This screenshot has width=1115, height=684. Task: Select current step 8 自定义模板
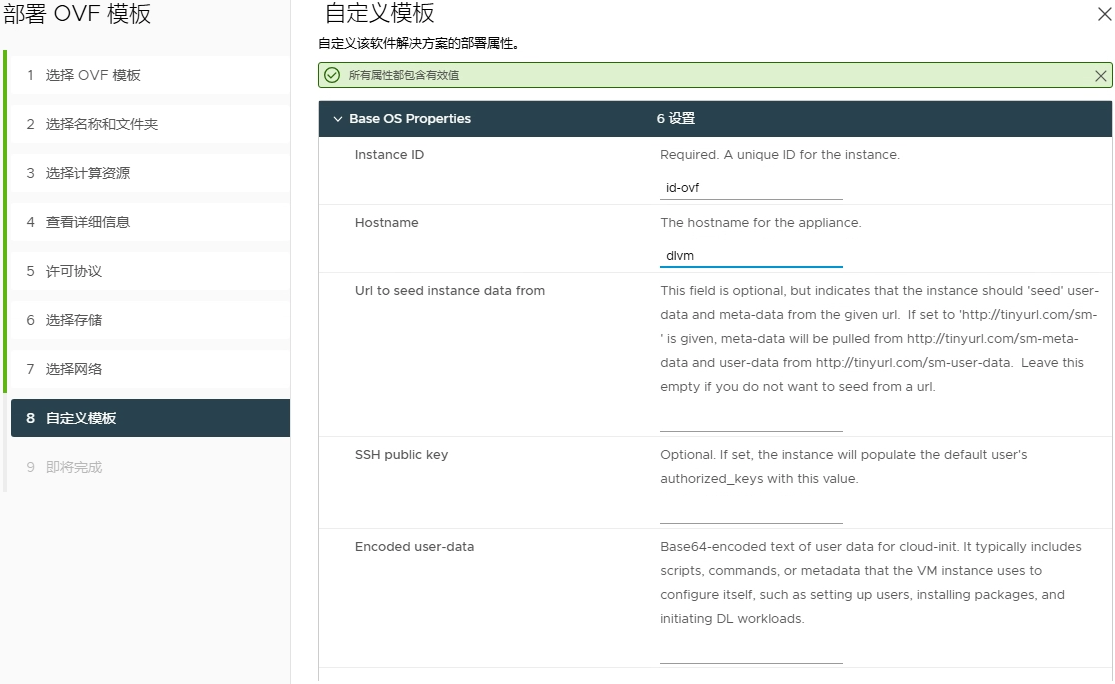click(80, 418)
